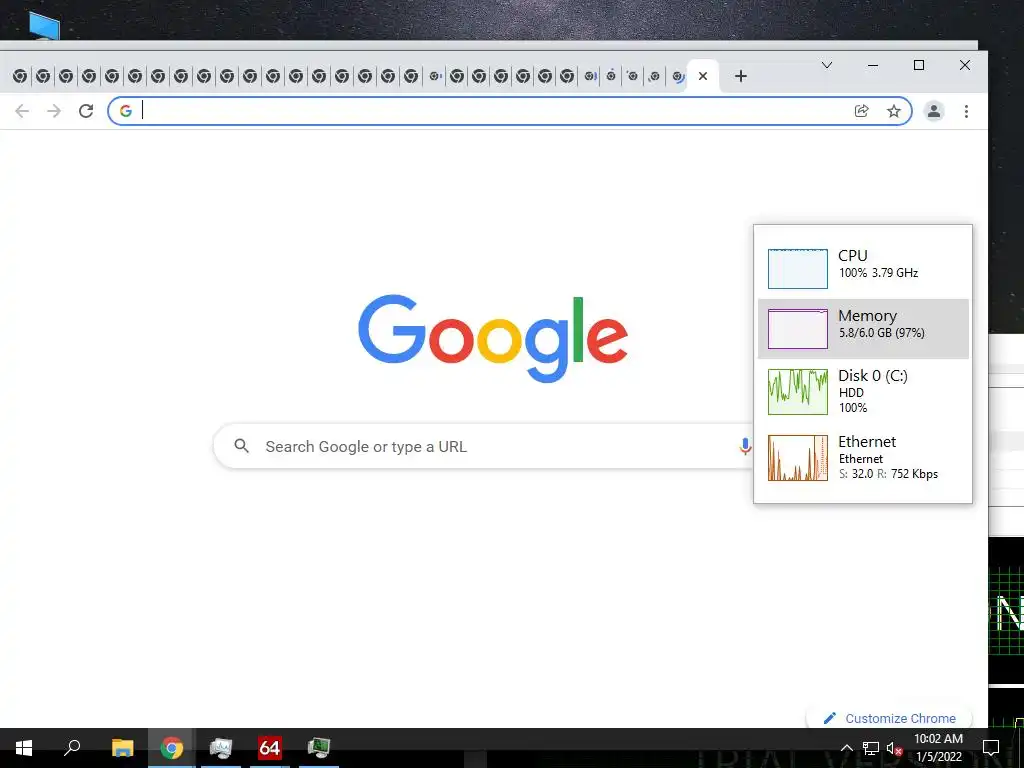Viewport: 1024px width, 768px height.
Task: Open Windows taskbar search
Action: [72, 748]
